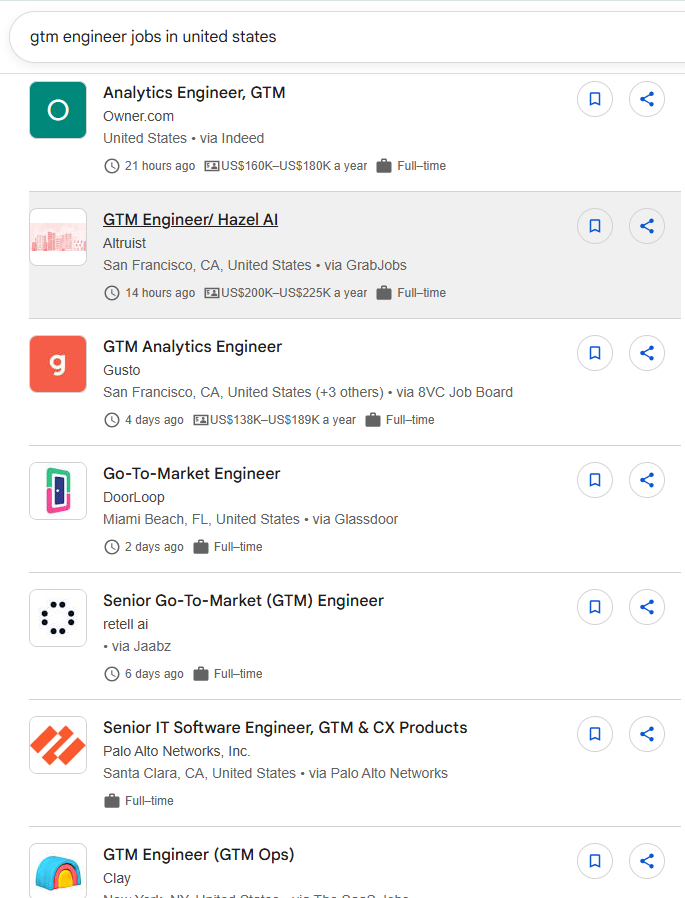Open the GTM Engineer/ Hazel AI title link
Screen dimensions: 685x898
tap(190, 220)
